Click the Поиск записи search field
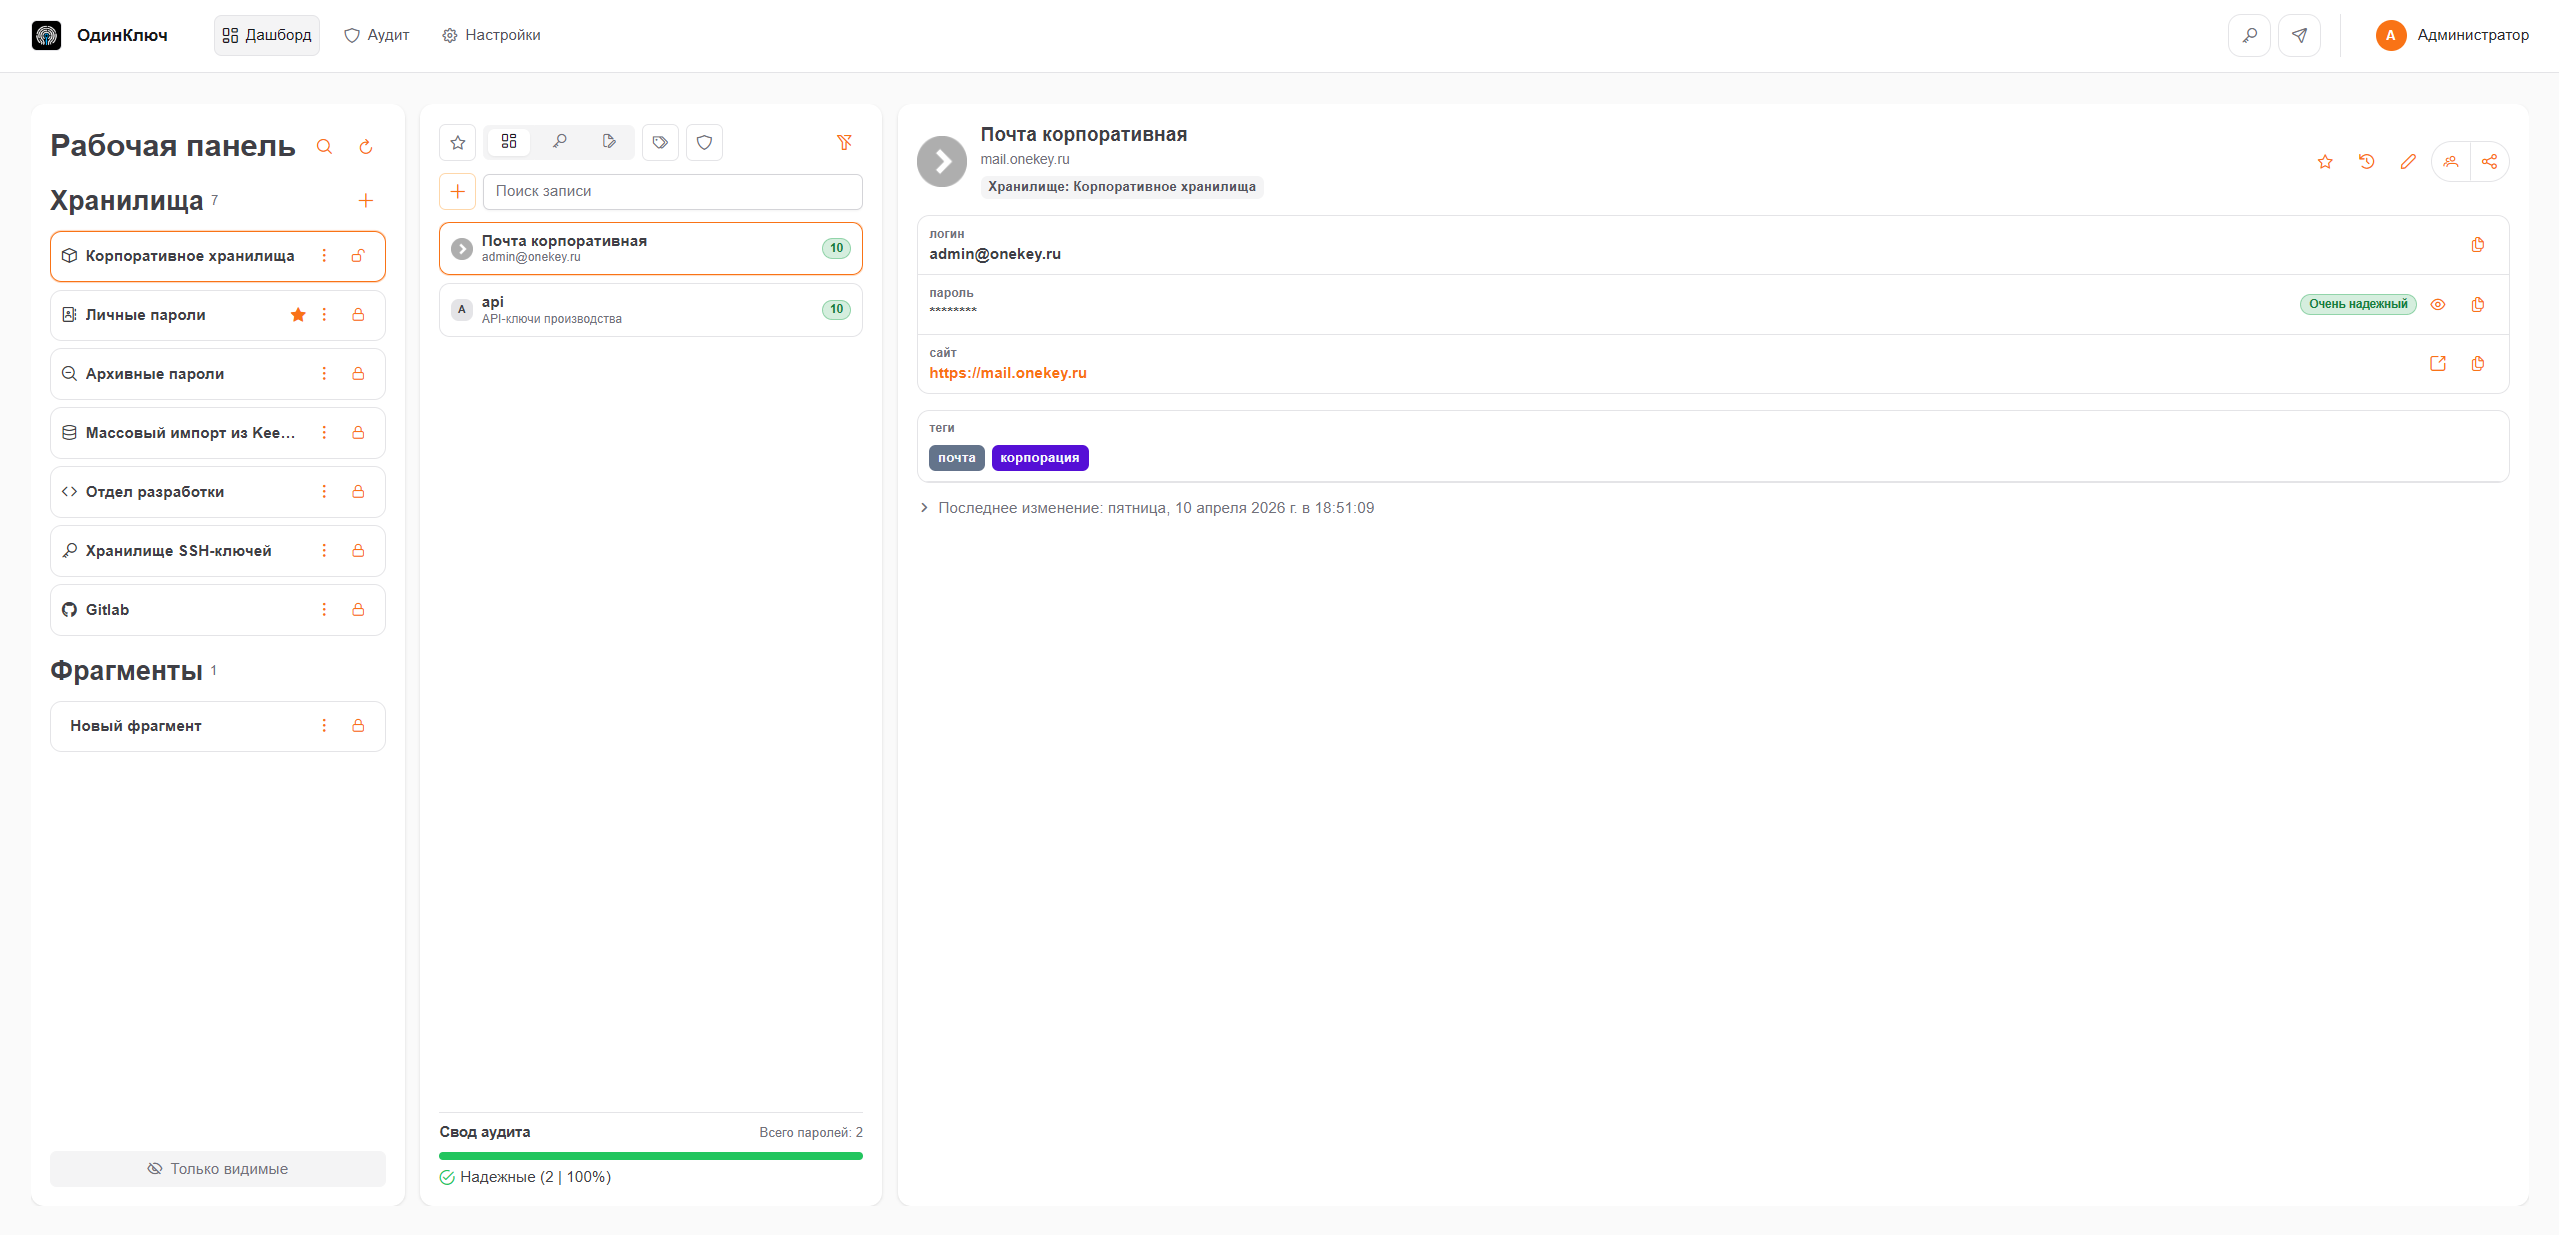The image size is (2559, 1235). point(672,191)
